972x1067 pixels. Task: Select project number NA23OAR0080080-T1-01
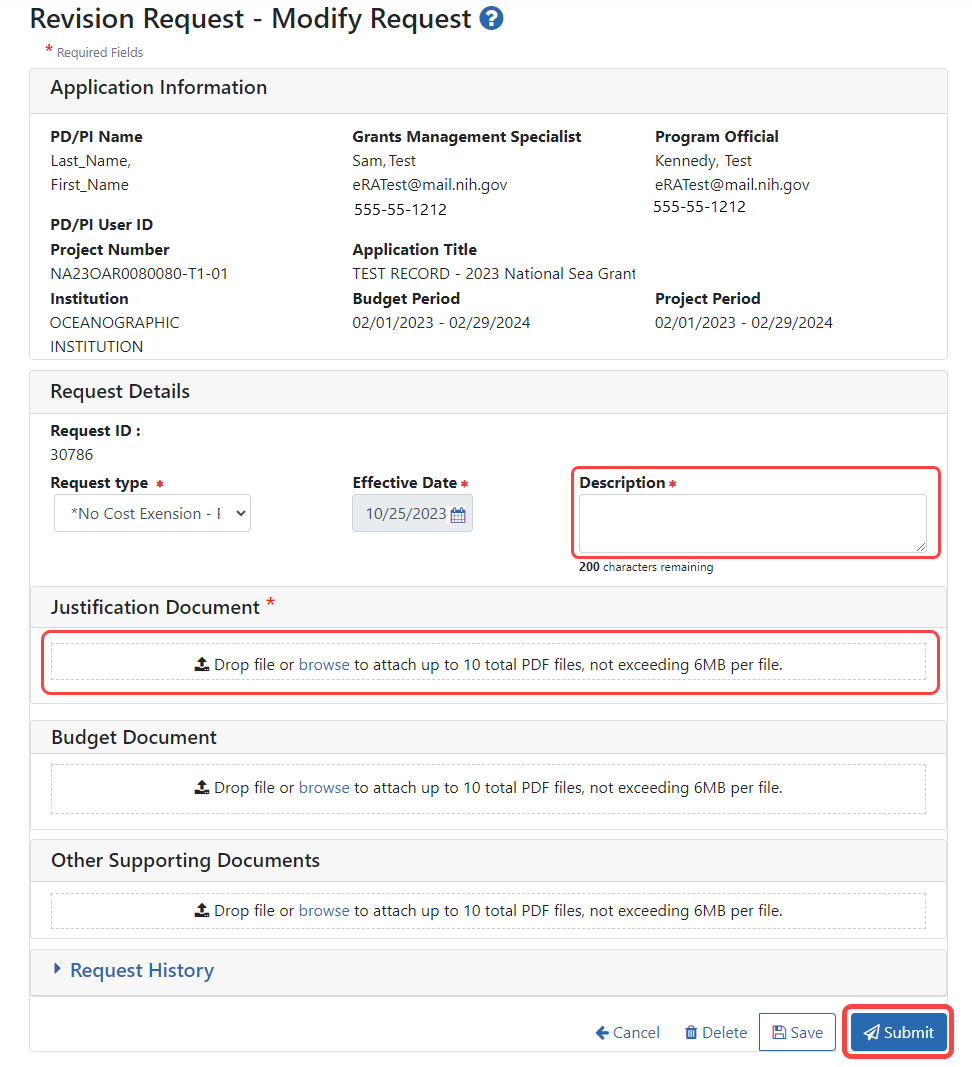tap(139, 274)
